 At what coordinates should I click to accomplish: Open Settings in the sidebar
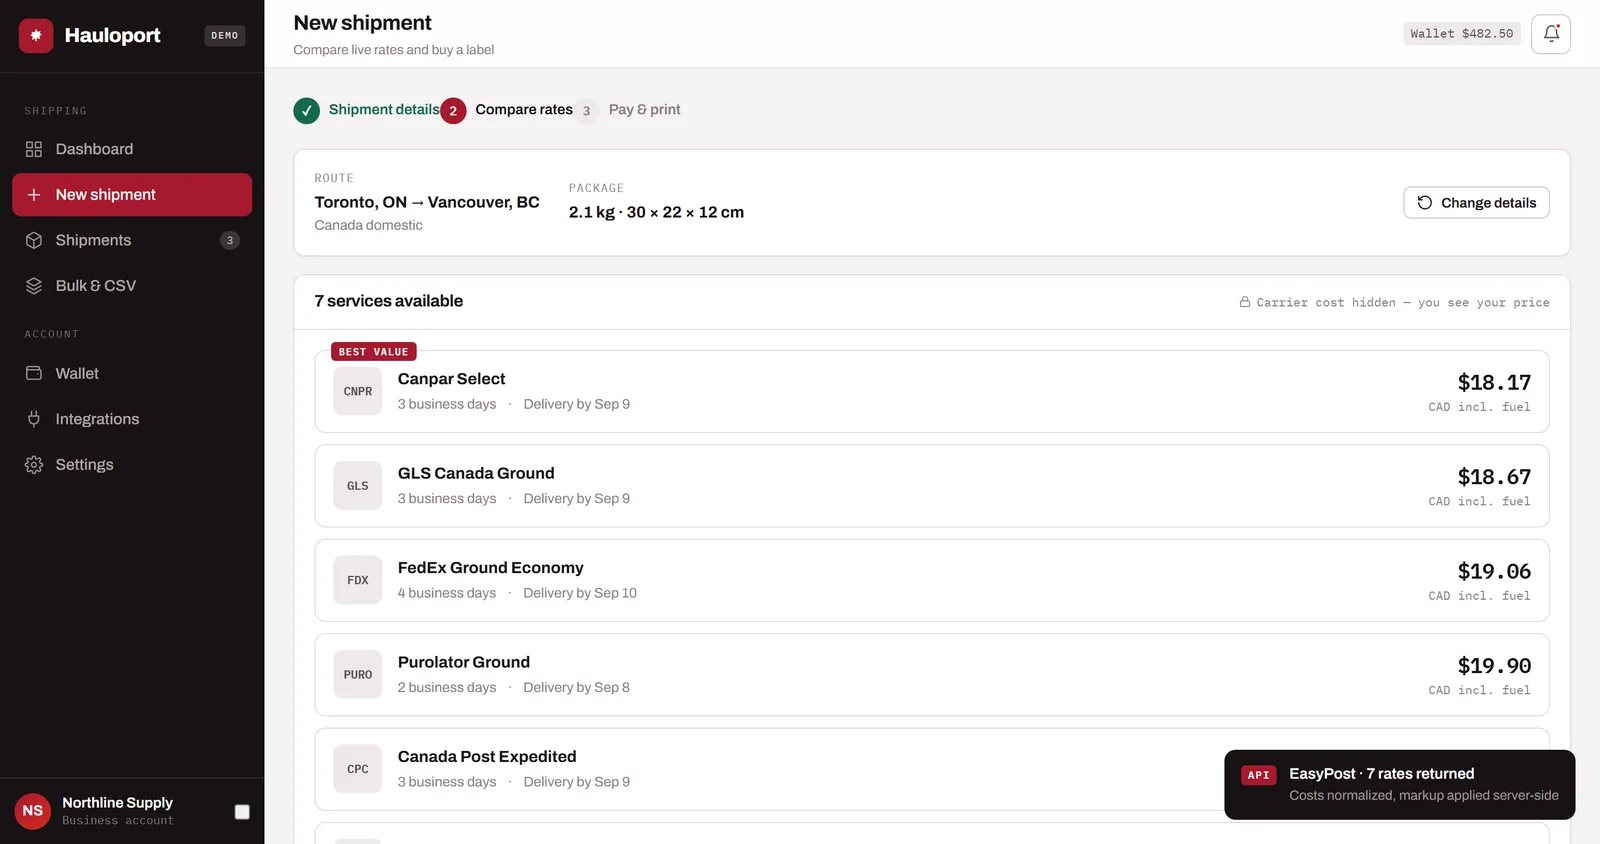coord(132,465)
